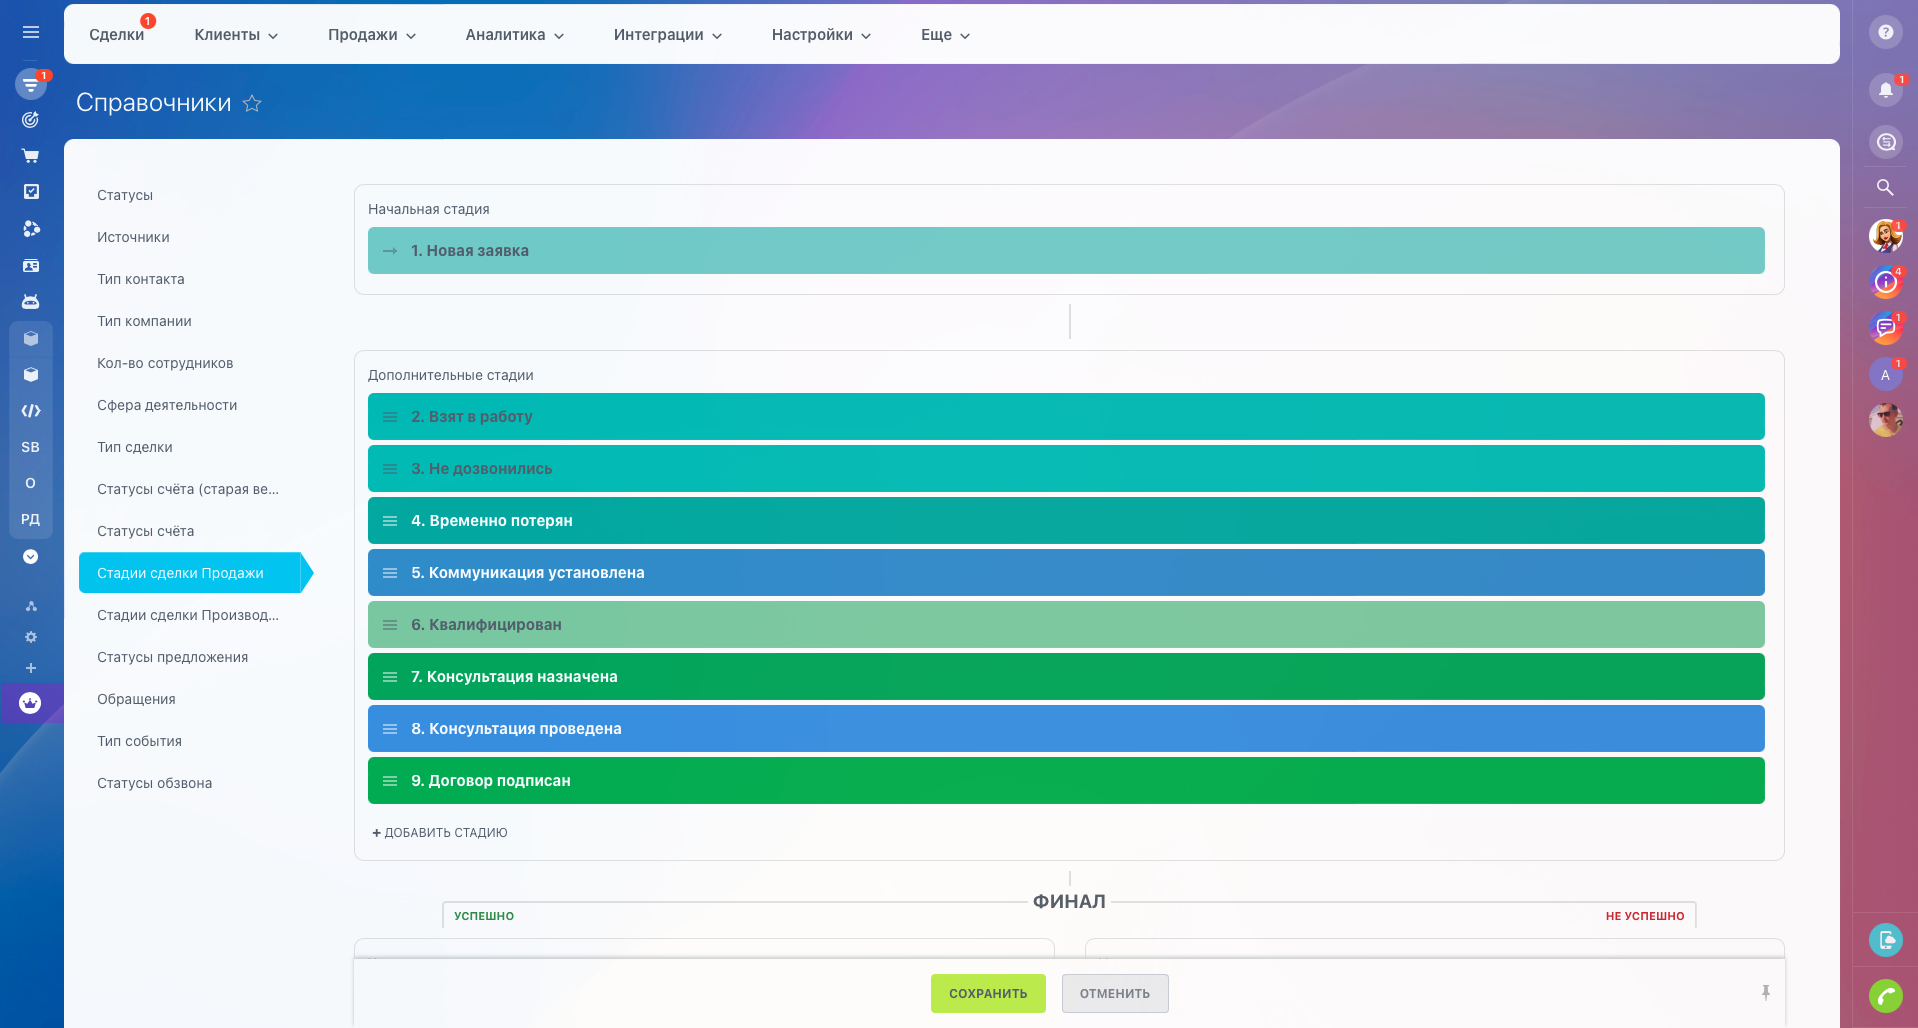This screenshot has height=1028, width=1918.
Task: Click the drag handle of Договор подписан stage
Action: pos(390,781)
